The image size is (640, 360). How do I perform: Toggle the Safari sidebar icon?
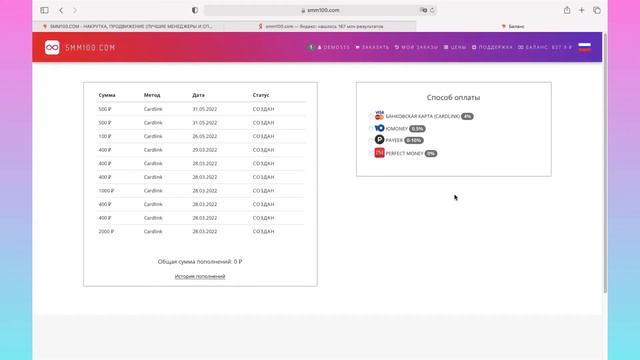pyautogui.click(x=44, y=10)
